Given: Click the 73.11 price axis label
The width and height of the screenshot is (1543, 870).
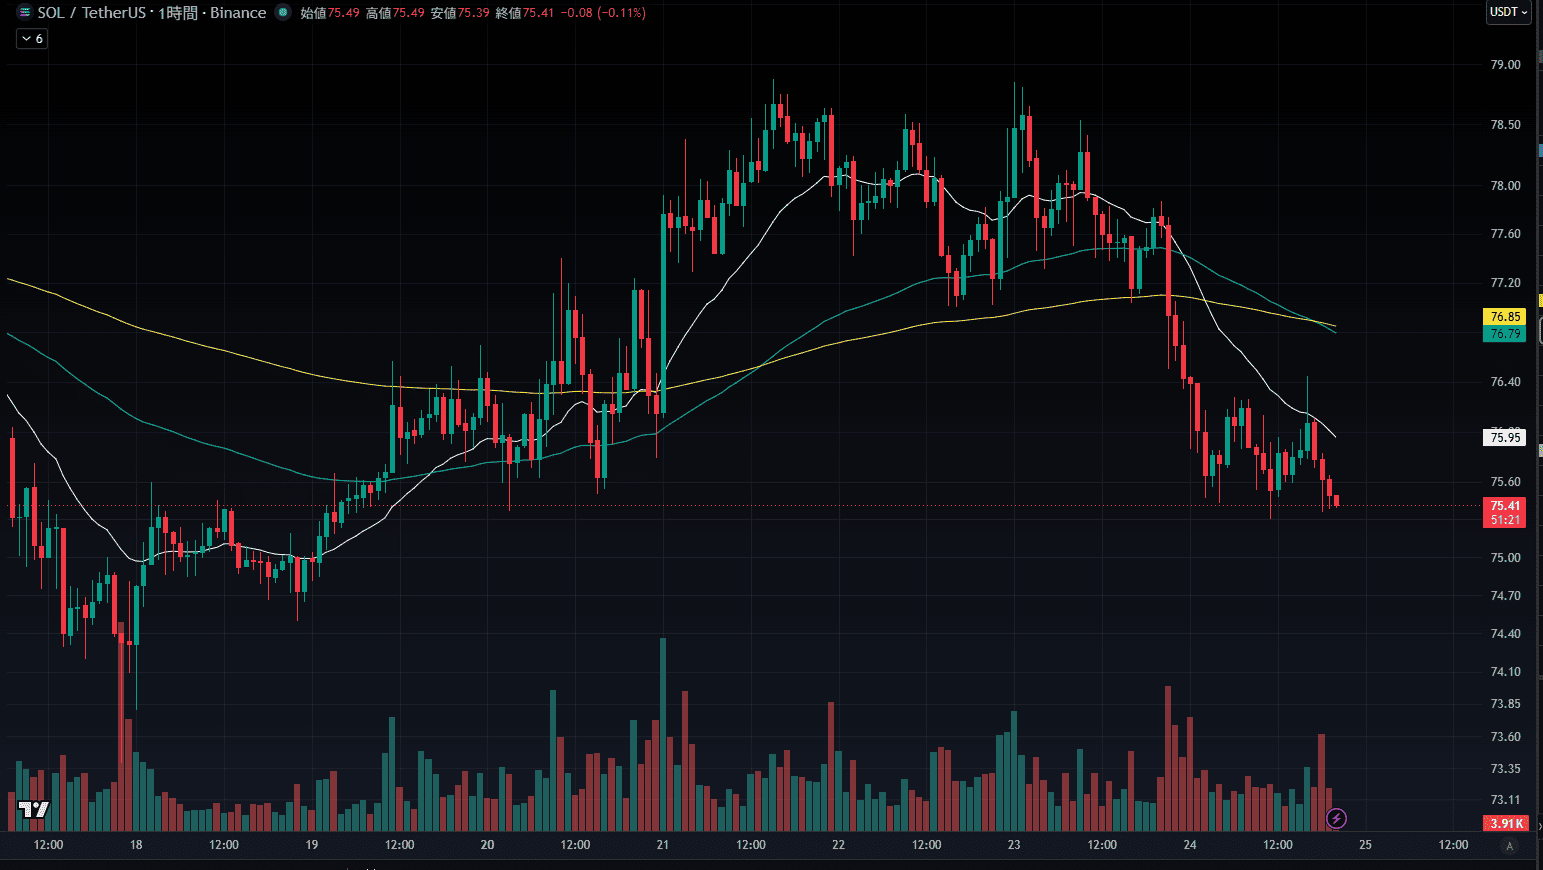Looking at the screenshot, I should pyautogui.click(x=1505, y=800).
